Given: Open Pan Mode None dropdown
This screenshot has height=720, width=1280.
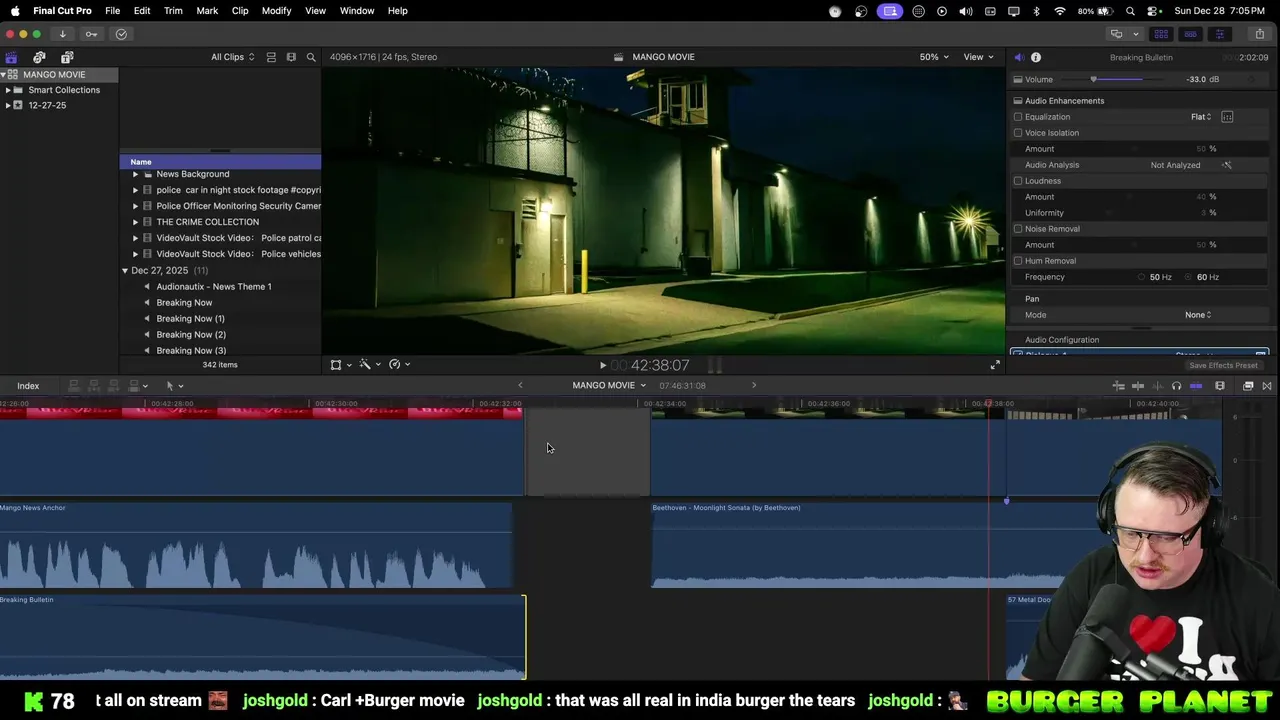Looking at the screenshot, I should (x=1198, y=315).
